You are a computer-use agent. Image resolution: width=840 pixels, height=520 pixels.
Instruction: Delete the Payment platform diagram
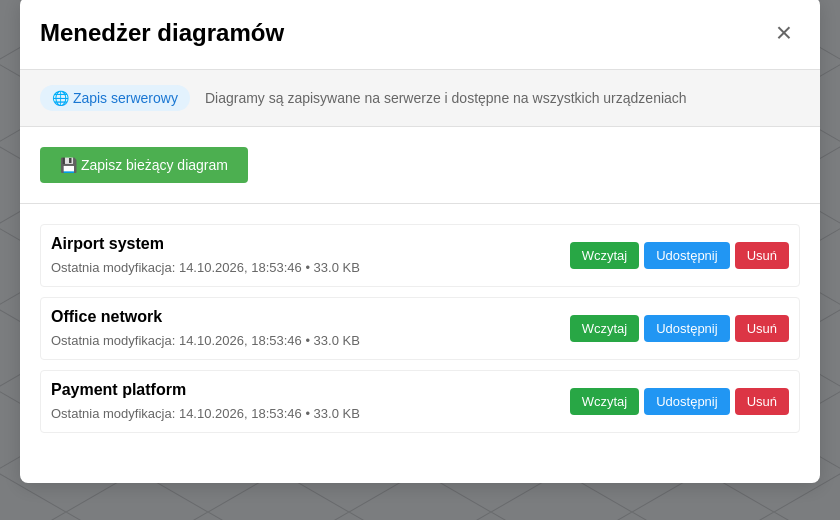tap(762, 402)
